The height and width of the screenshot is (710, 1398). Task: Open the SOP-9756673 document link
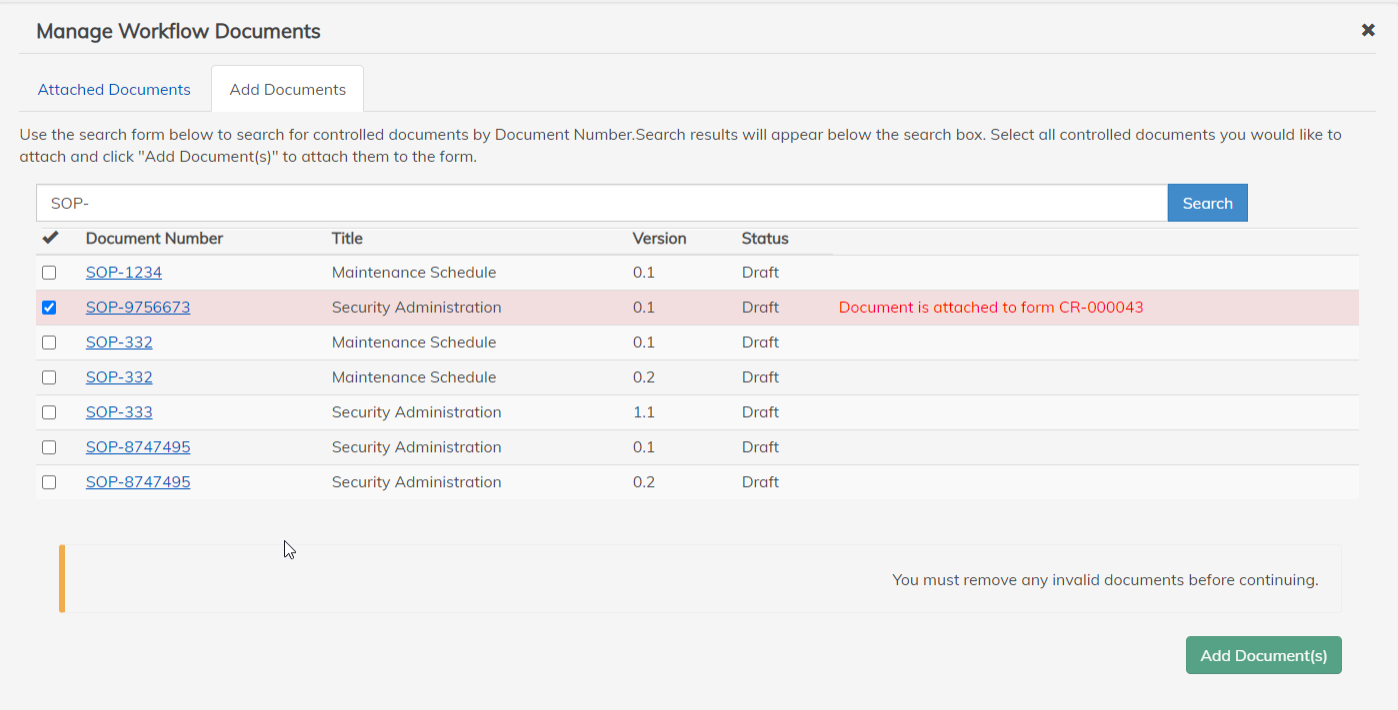tap(138, 308)
